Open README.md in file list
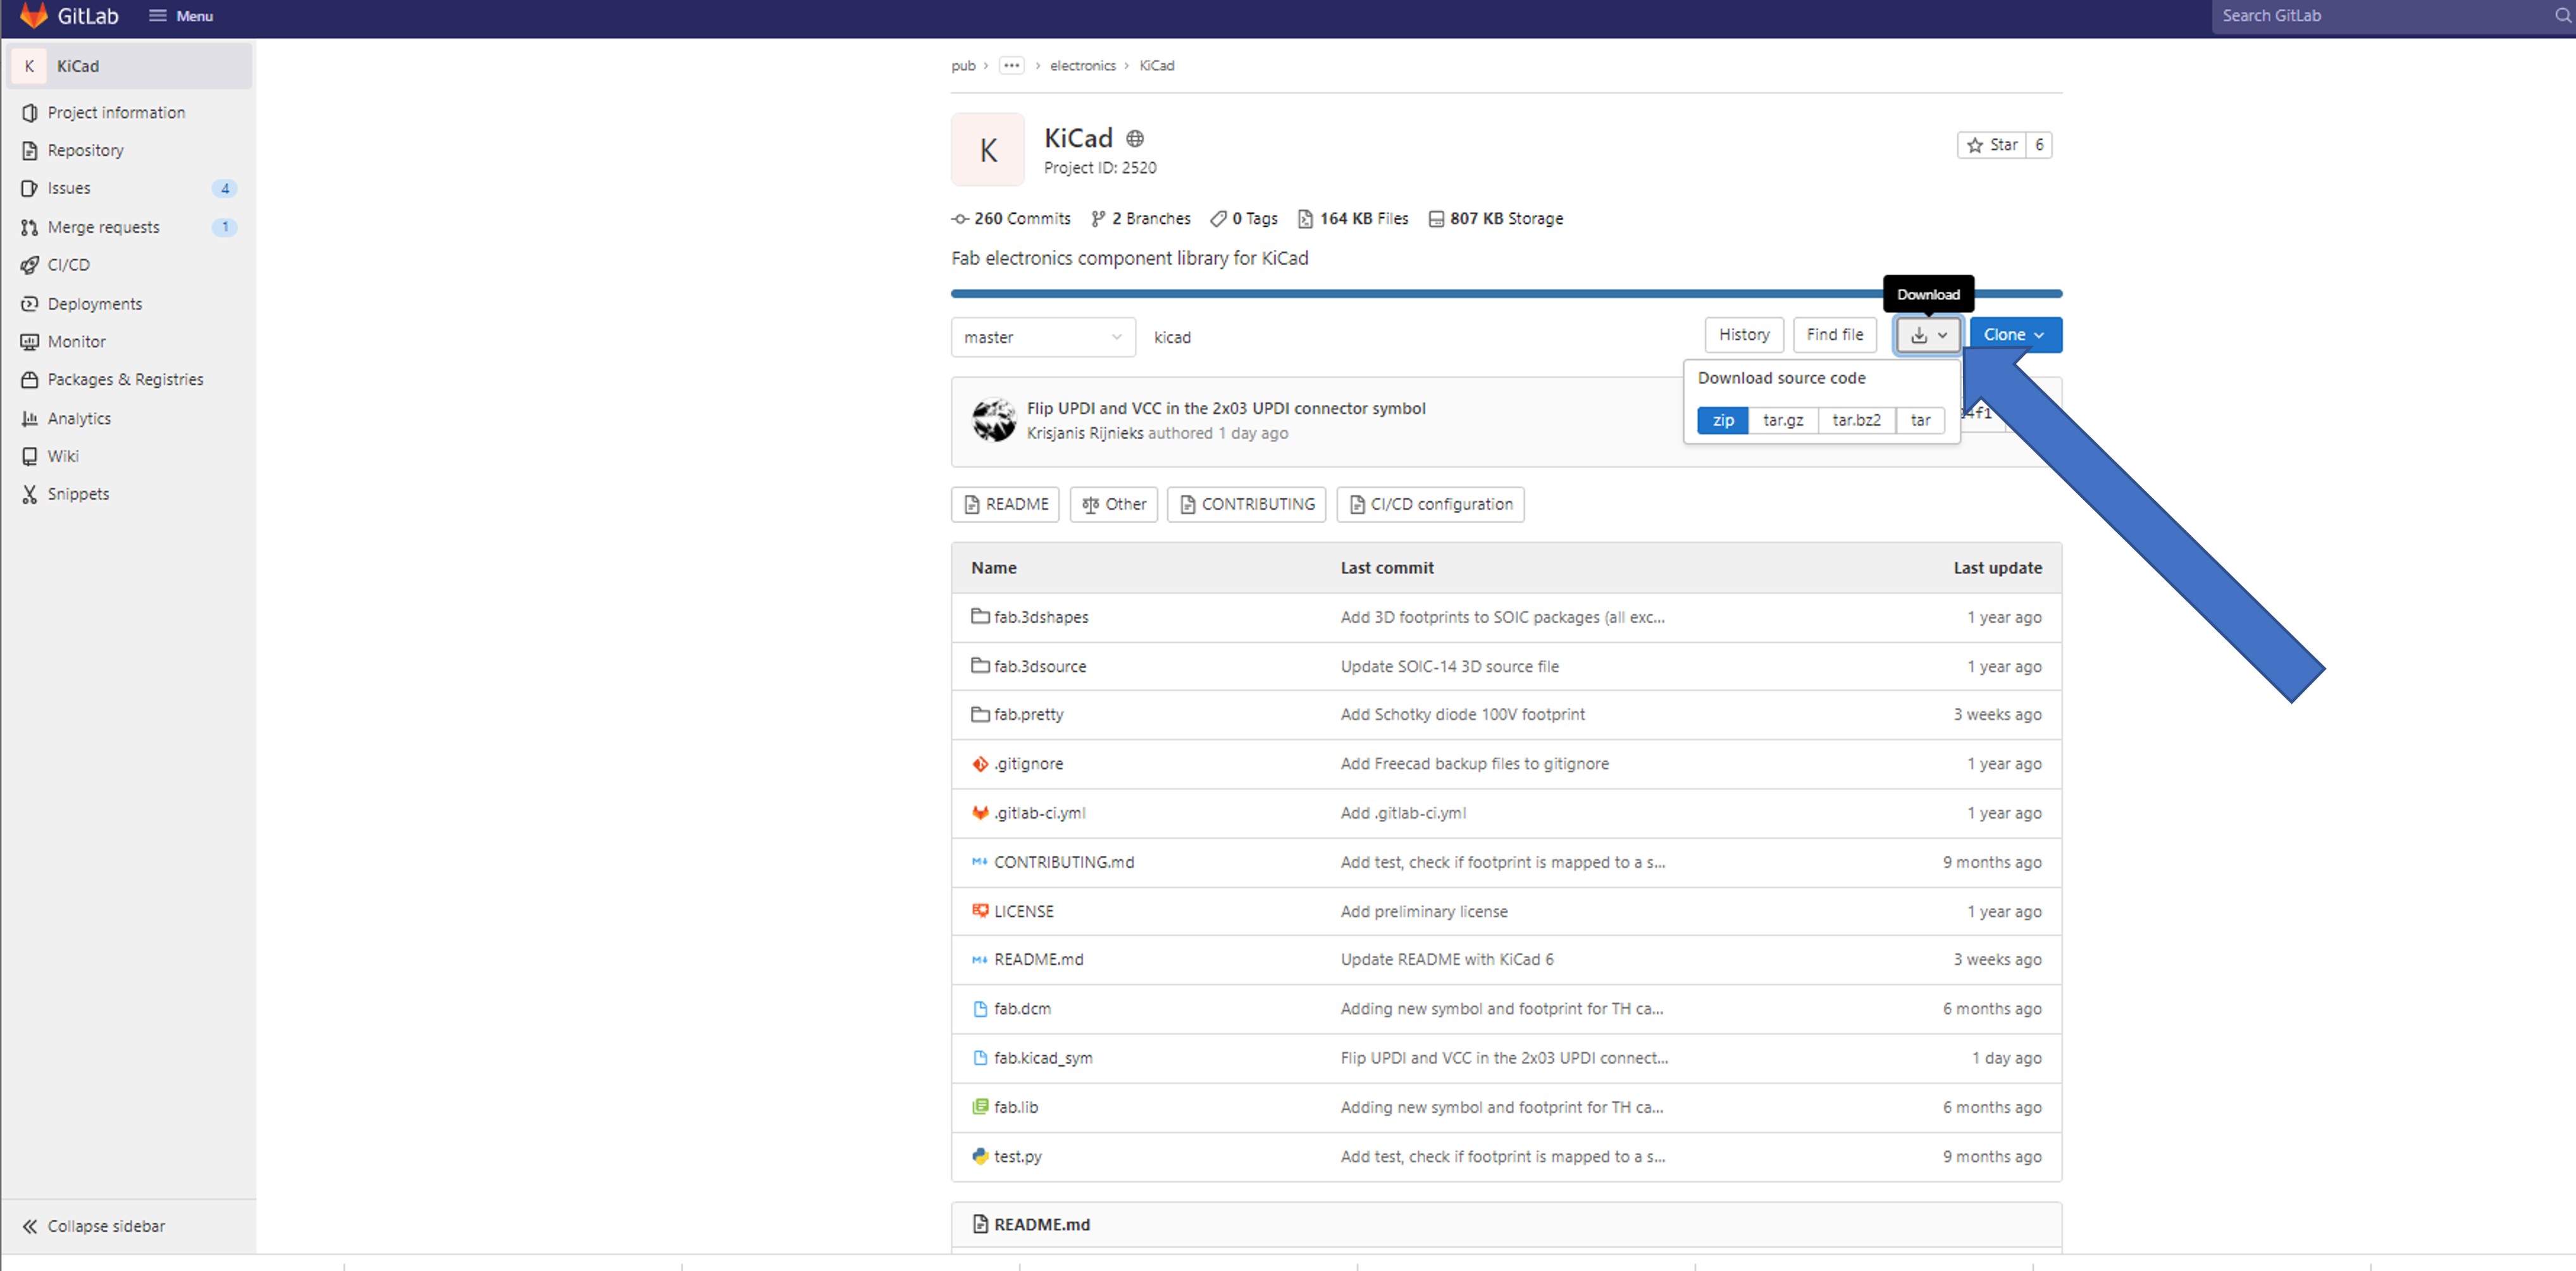 point(1038,960)
